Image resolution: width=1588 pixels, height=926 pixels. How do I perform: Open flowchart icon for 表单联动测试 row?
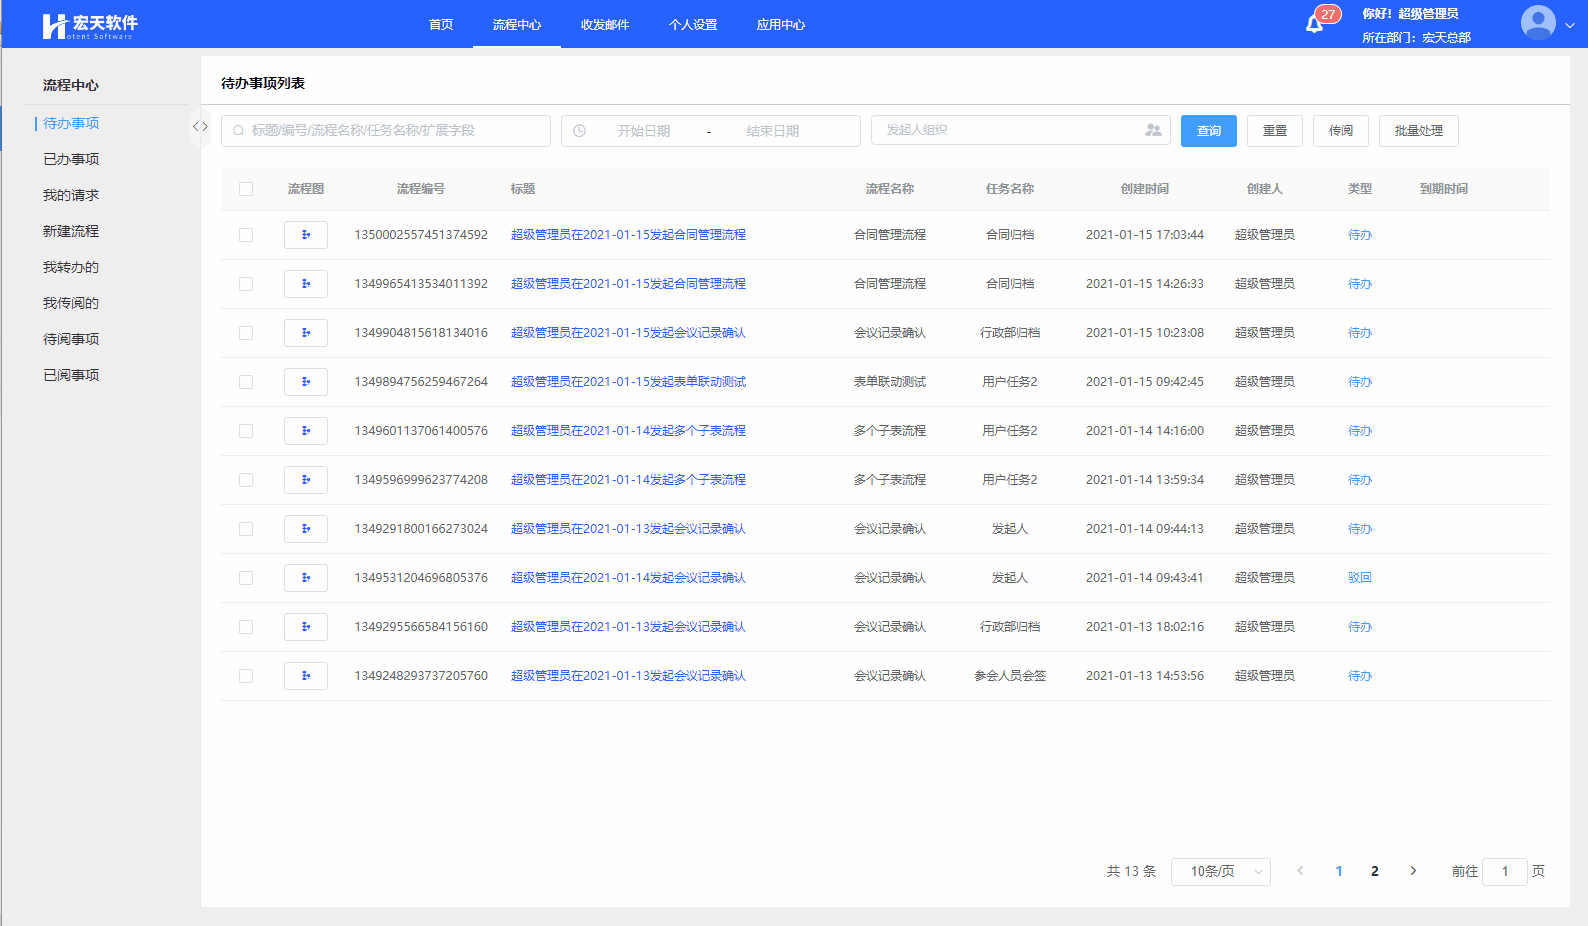click(x=305, y=382)
